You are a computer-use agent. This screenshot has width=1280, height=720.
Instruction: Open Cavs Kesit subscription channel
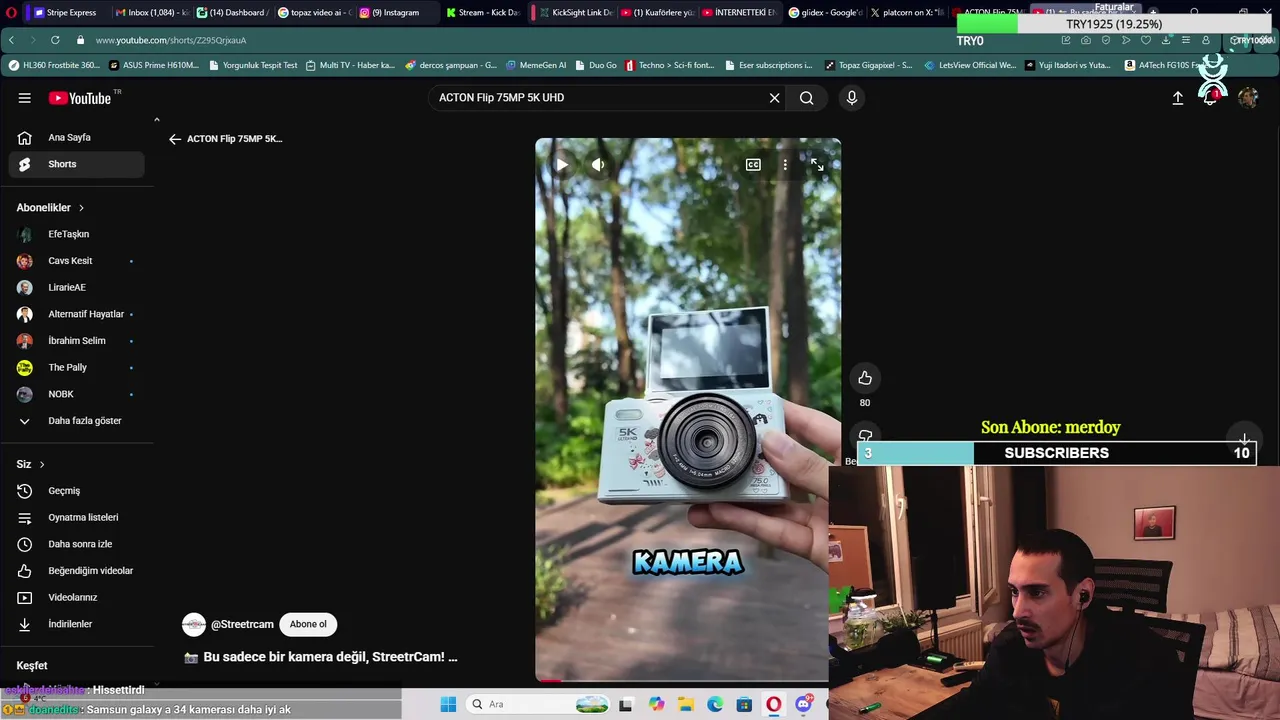[x=77, y=261]
